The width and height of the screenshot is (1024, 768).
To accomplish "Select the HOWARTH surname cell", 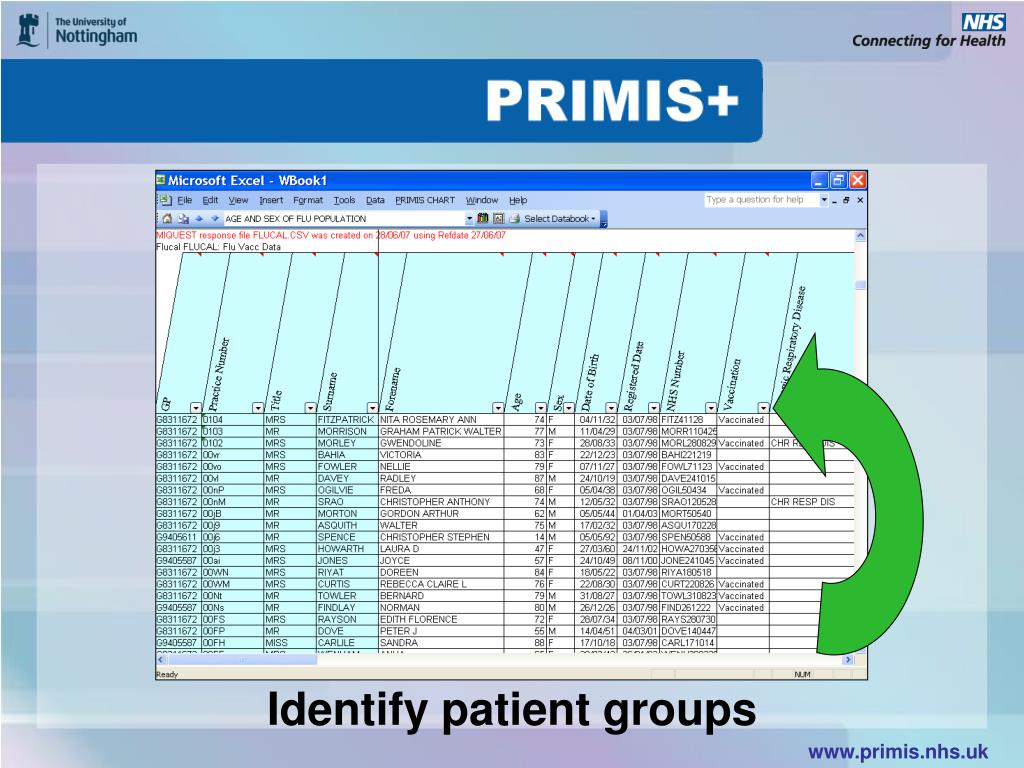I will click(x=347, y=549).
